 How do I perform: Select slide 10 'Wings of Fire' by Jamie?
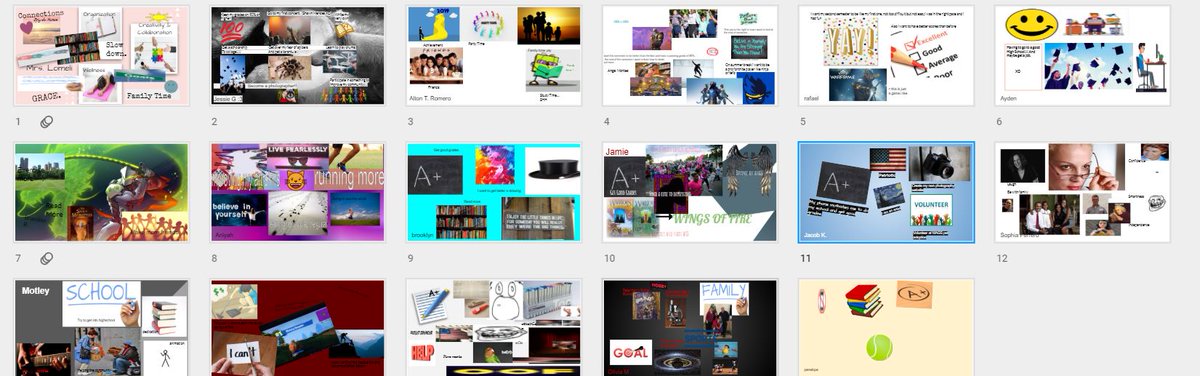coord(690,192)
